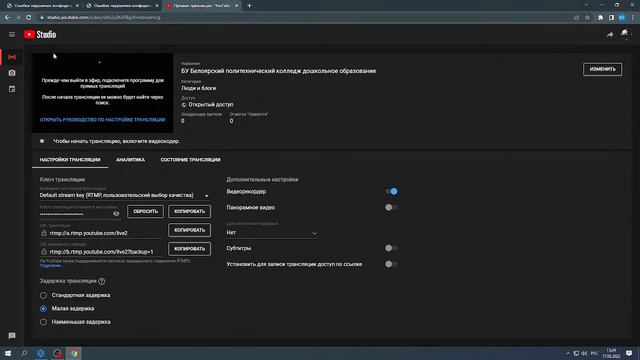Open the YouTube Studio hamburger menu
The height and width of the screenshot is (360, 640).
[x=12, y=35]
